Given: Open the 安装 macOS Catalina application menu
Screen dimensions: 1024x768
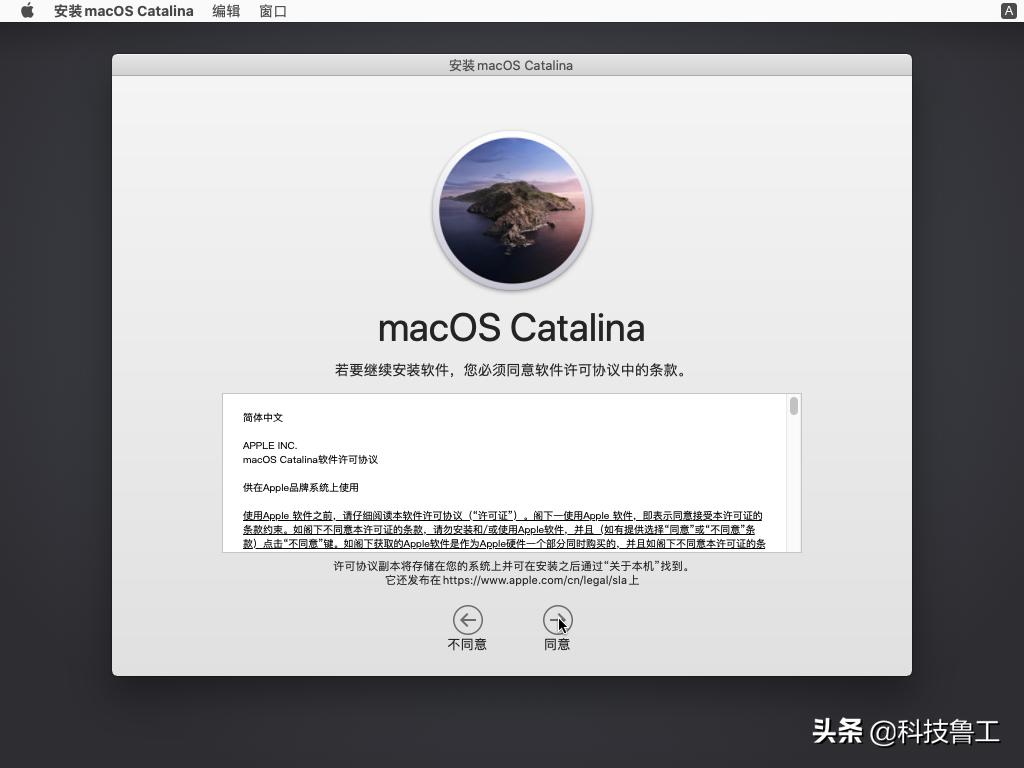Looking at the screenshot, I should tap(123, 11).
